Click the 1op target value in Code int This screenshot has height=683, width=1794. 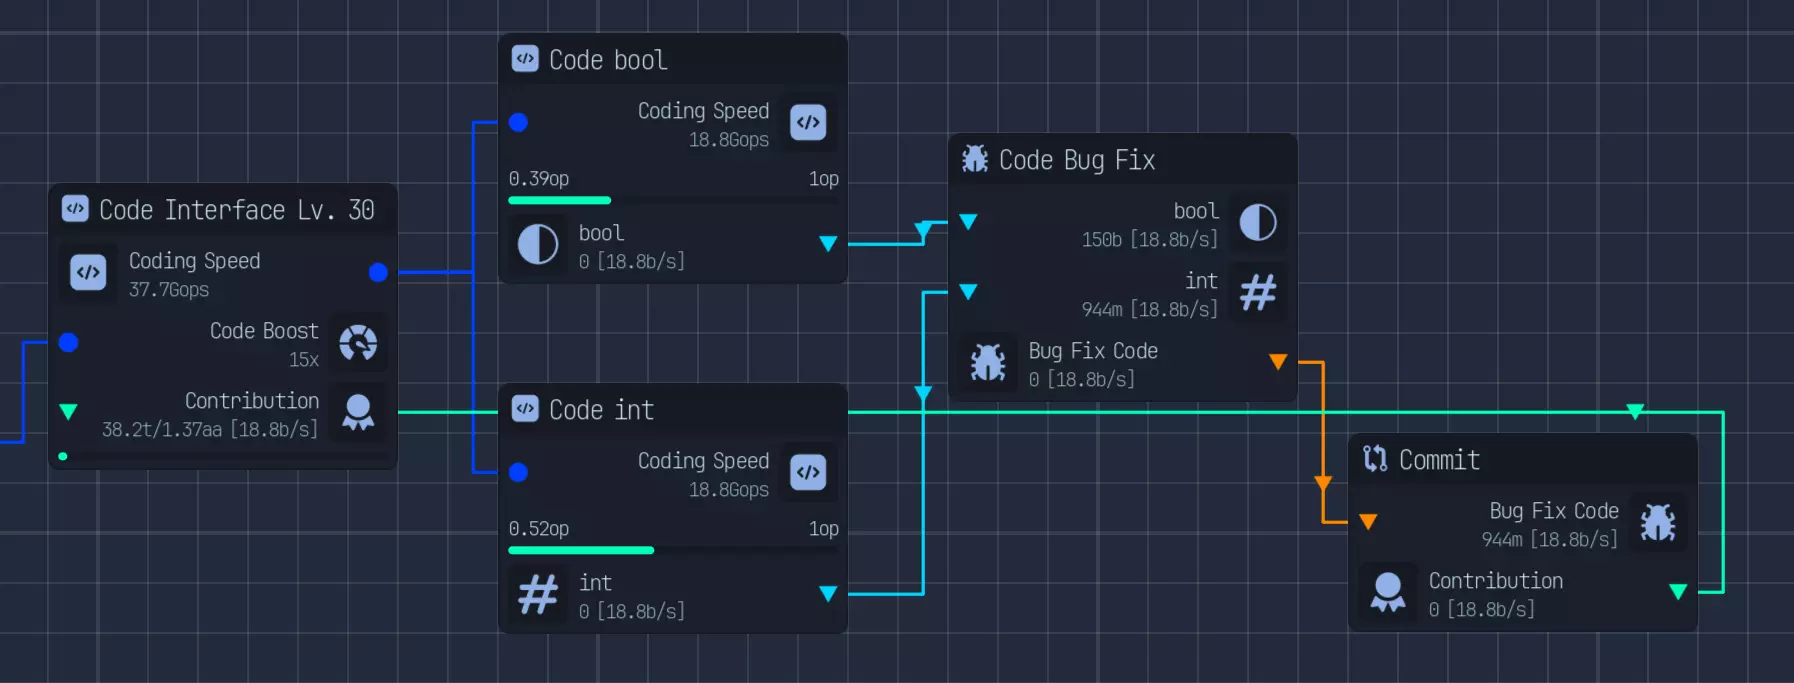824,529
